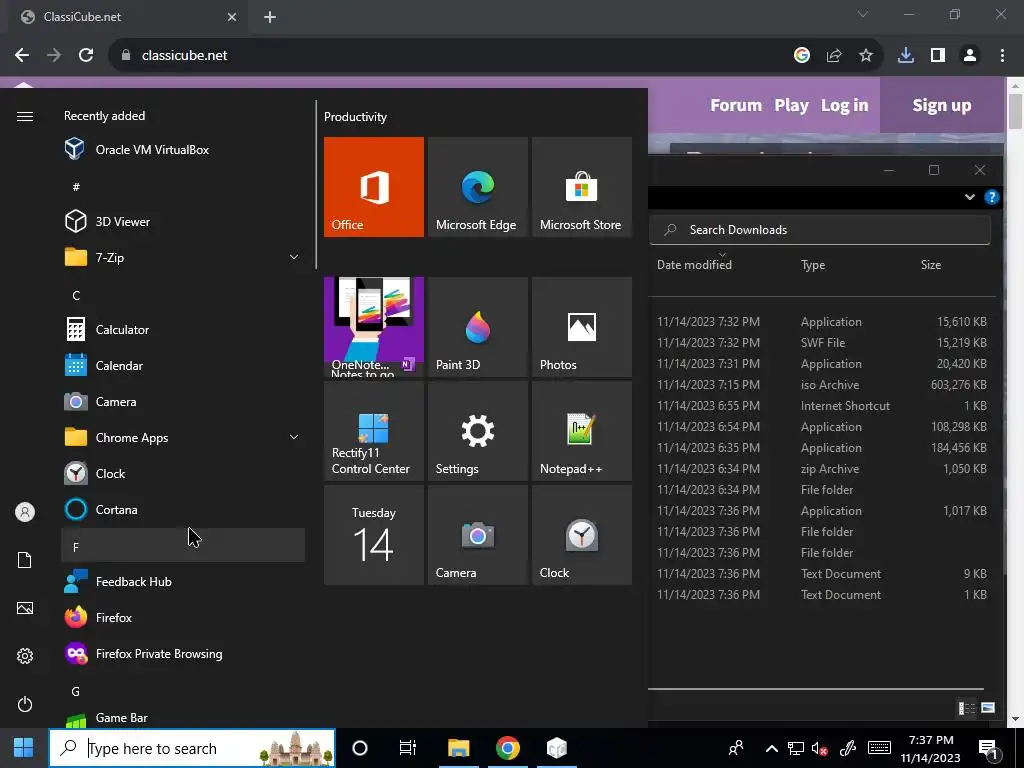Click the Windows Start button
The height and width of the screenshot is (768, 1024).
coord(24,748)
